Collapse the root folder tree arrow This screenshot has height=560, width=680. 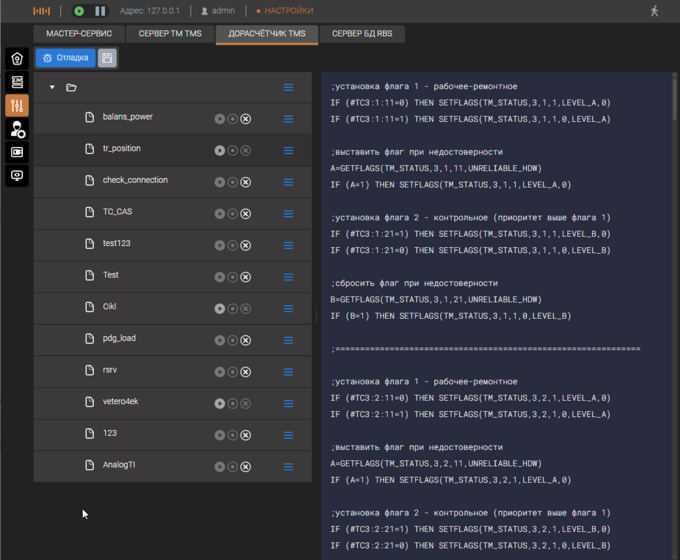[52, 88]
